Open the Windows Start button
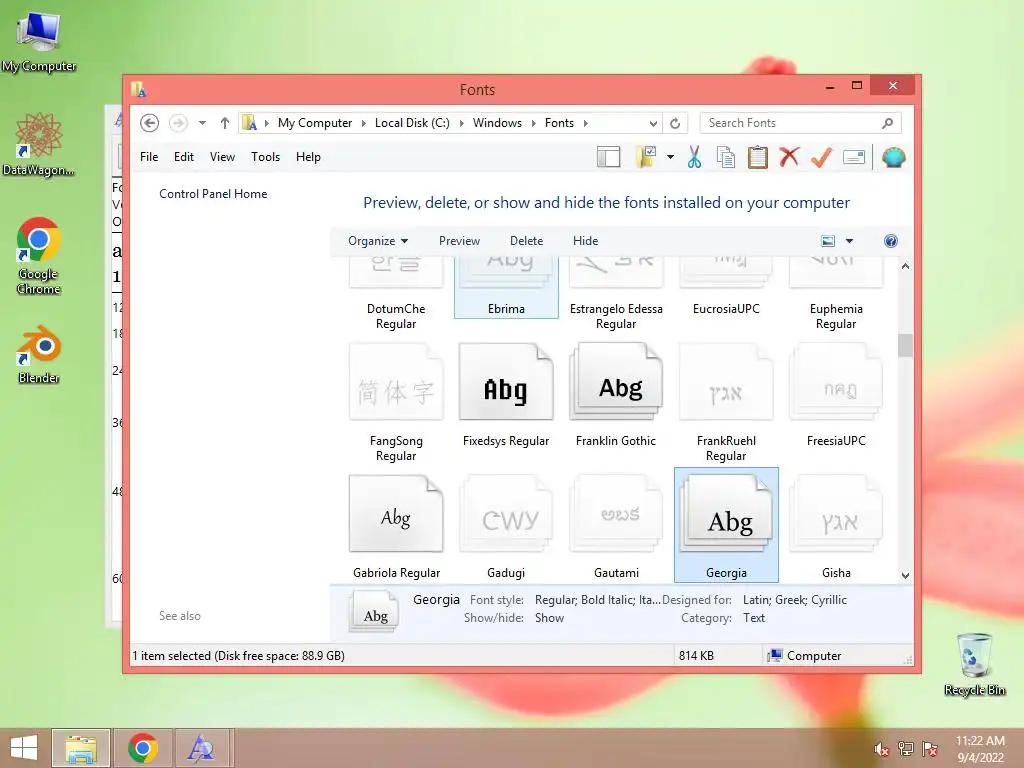 pyautogui.click(x=24, y=748)
